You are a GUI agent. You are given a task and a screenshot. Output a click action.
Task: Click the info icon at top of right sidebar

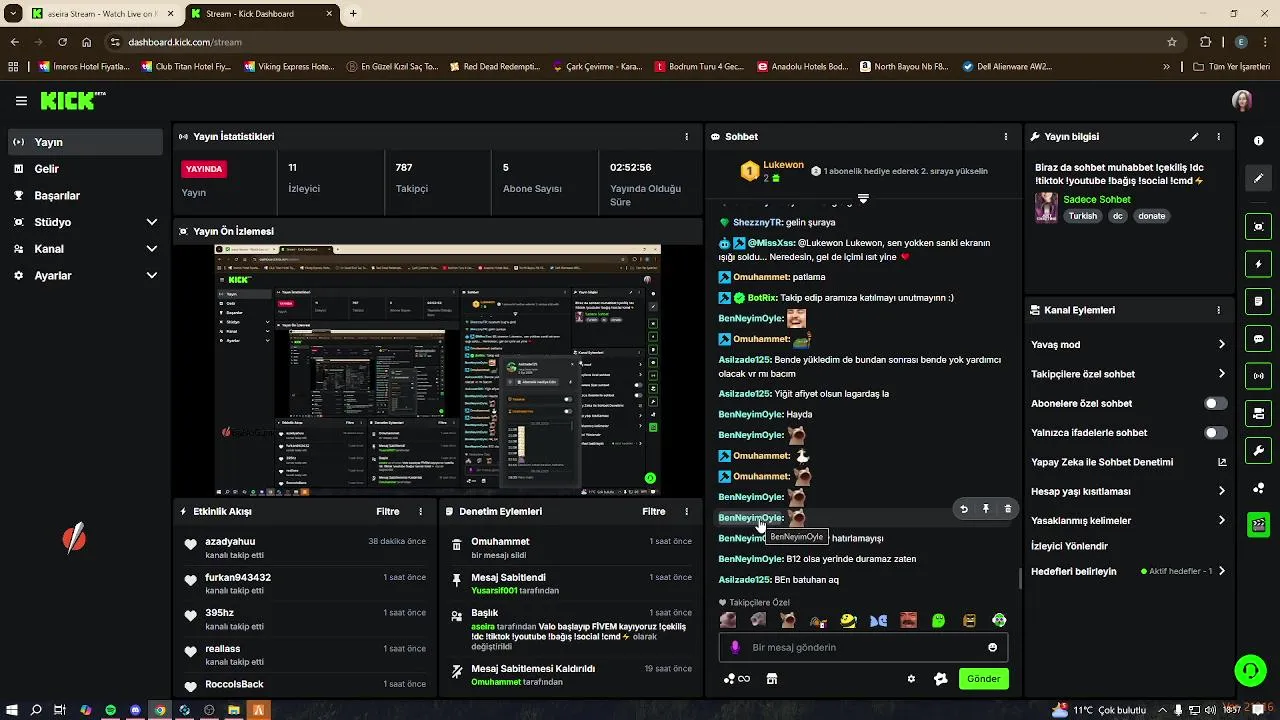tap(1258, 141)
